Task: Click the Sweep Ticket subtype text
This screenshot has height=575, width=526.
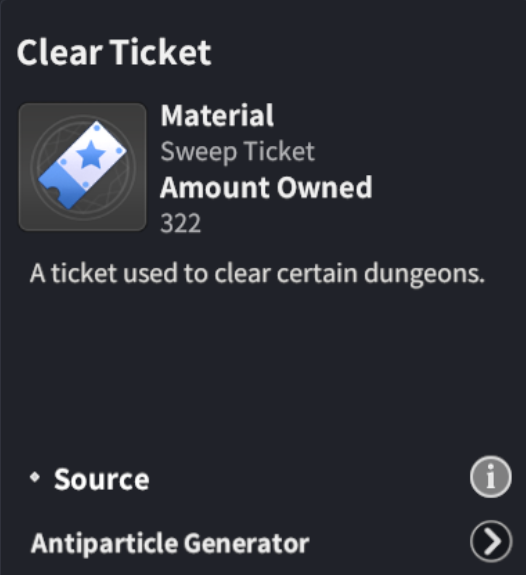Action: point(238,151)
